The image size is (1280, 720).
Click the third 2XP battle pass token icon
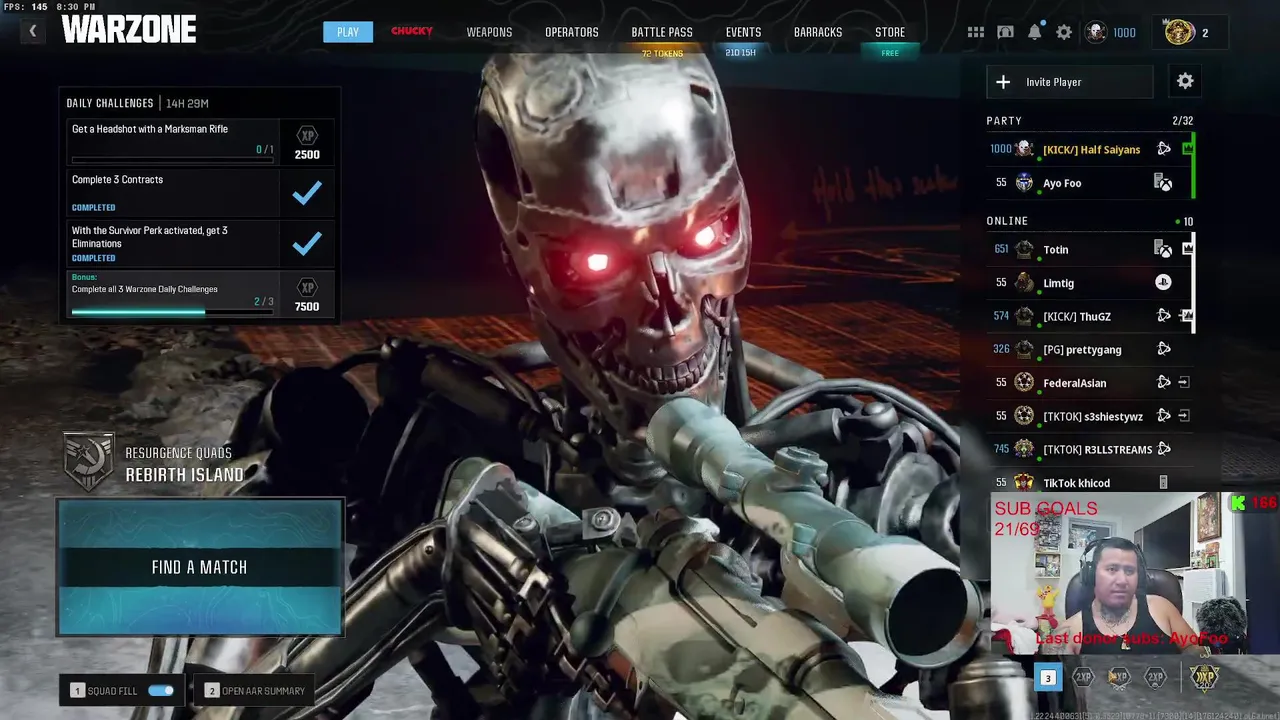(1155, 677)
